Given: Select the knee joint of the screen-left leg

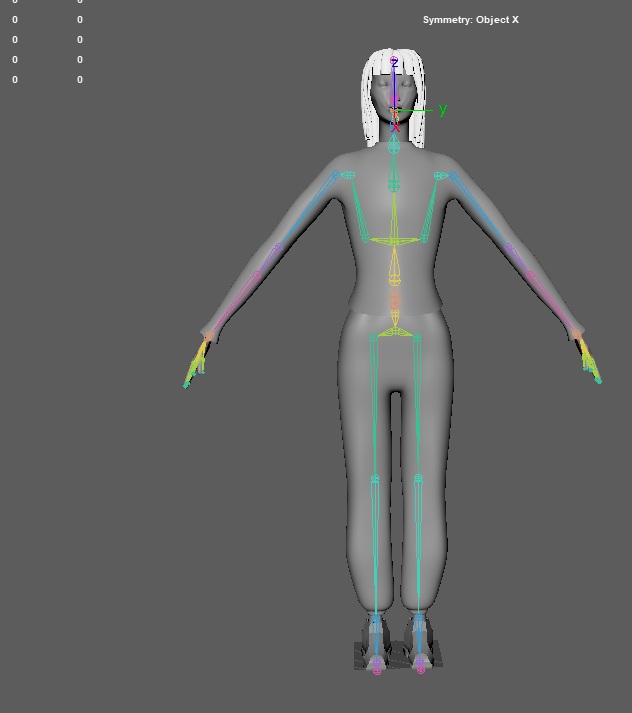Looking at the screenshot, I should (375, 479).
